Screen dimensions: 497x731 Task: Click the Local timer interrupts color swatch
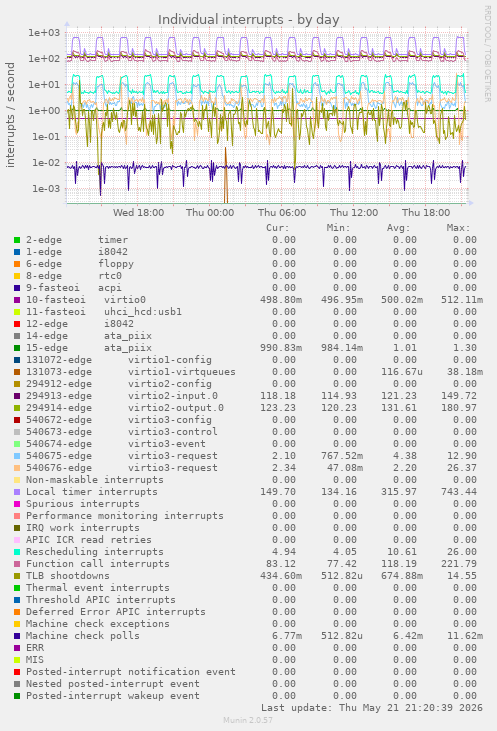click(x=17, y=492)
